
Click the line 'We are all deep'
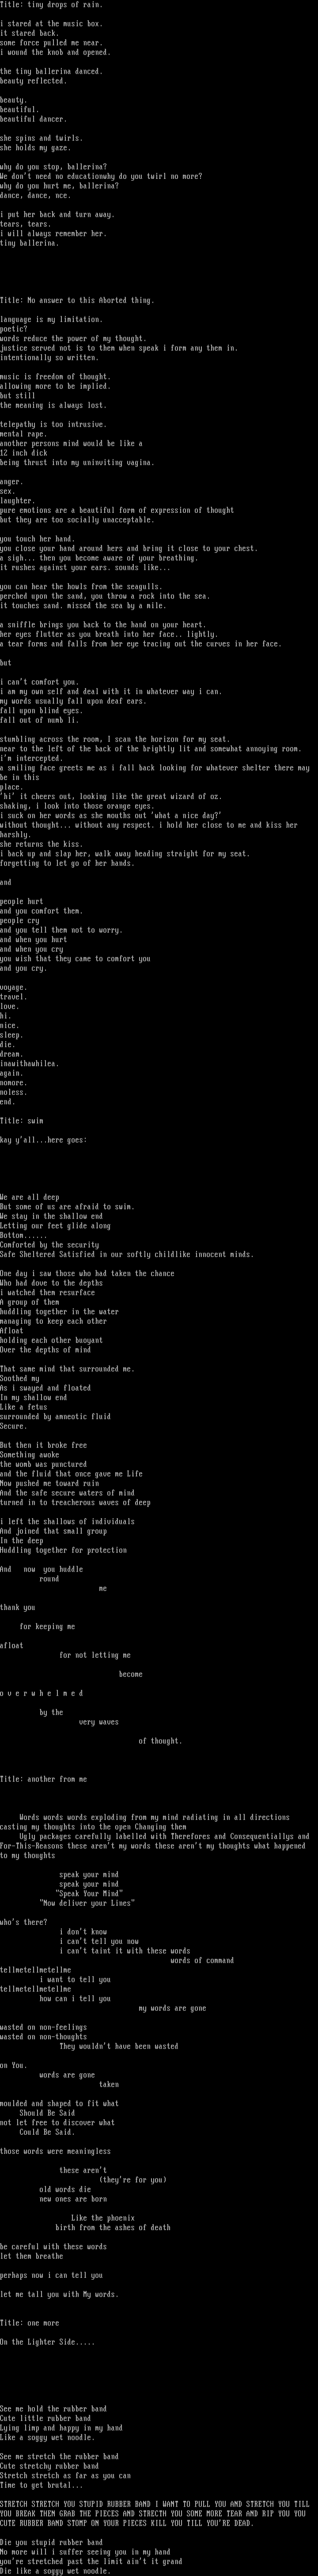click(x=29, y=1197)
